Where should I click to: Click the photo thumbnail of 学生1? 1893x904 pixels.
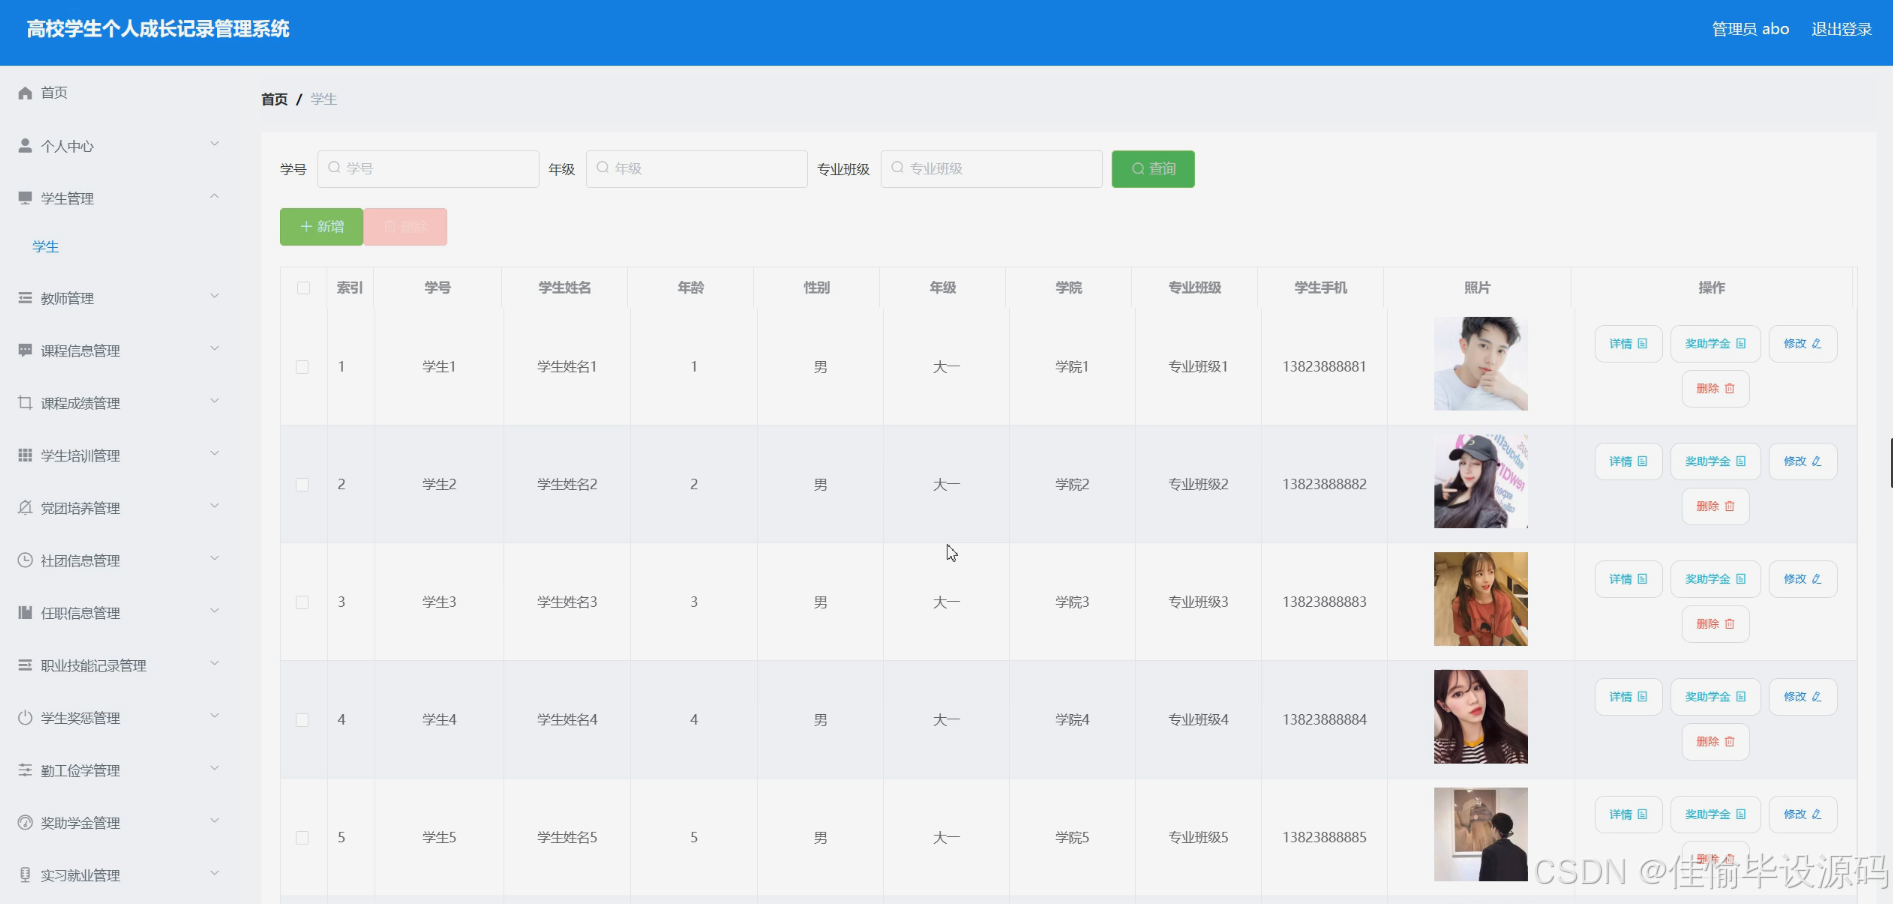click(x=1480, y=364)
